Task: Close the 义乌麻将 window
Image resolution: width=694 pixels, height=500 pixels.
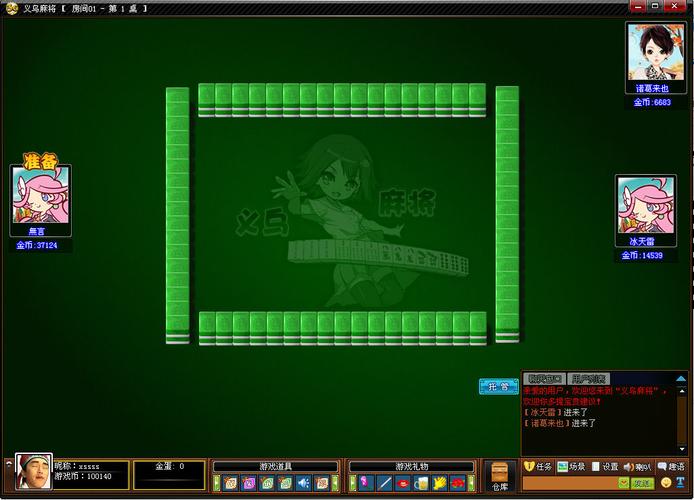Action: coord(675,6)
